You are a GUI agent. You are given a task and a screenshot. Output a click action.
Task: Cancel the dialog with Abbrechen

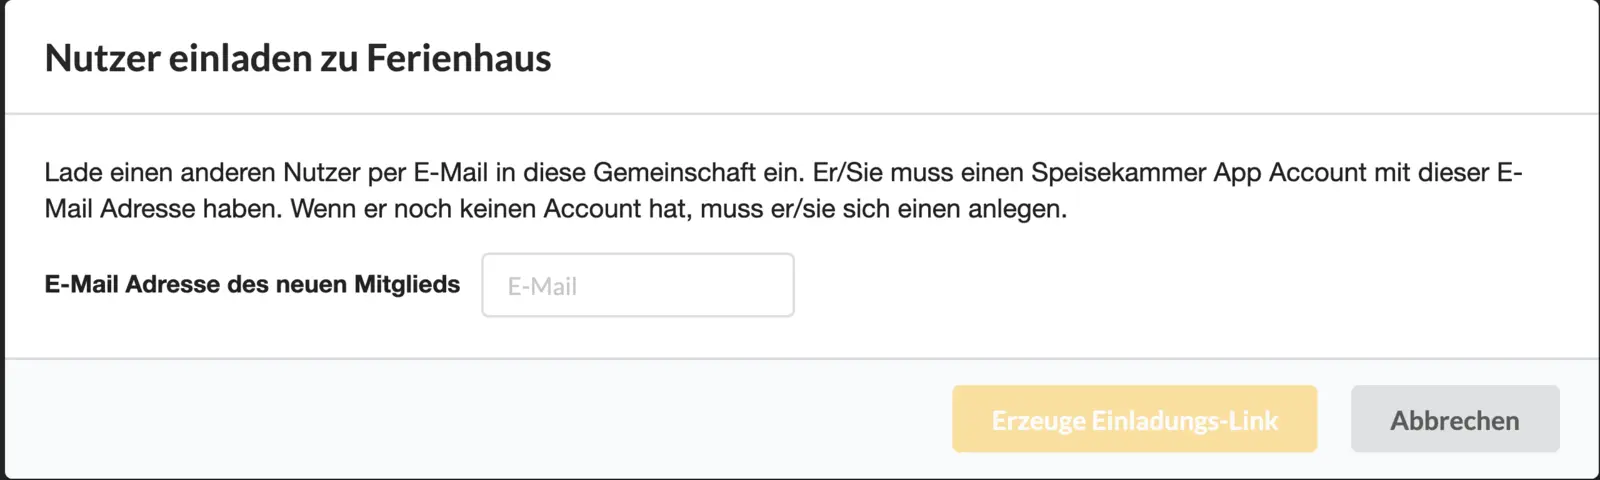pyautogui.click(x=1455, y=419)
